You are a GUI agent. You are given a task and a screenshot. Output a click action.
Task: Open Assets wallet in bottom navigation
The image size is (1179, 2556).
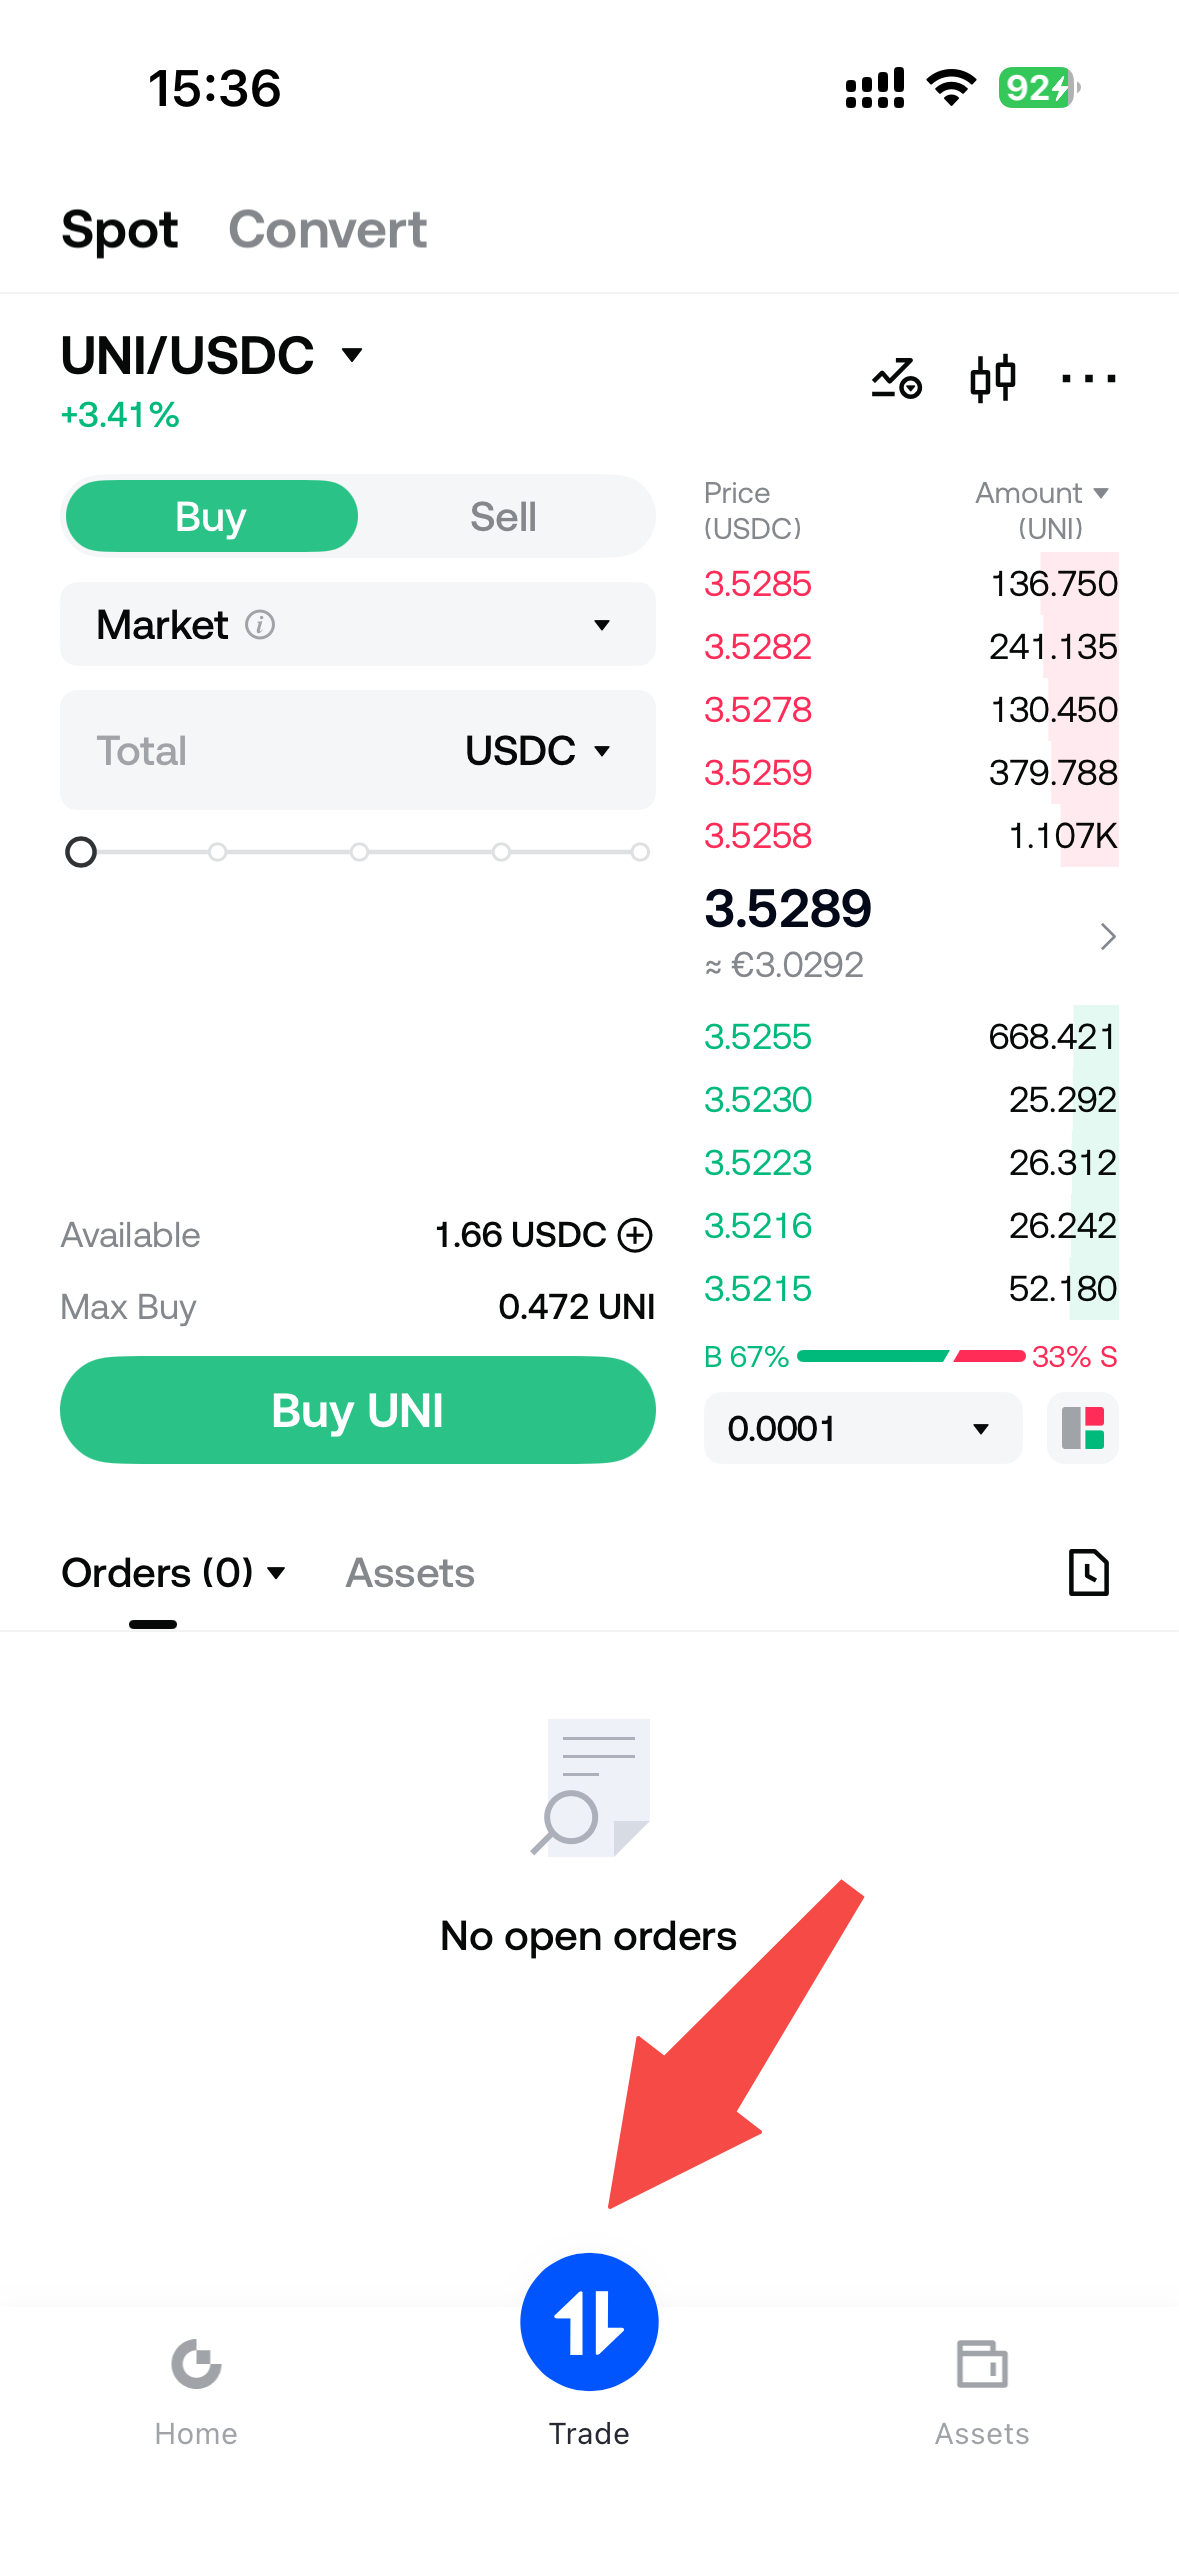[x=982, y=2392]
